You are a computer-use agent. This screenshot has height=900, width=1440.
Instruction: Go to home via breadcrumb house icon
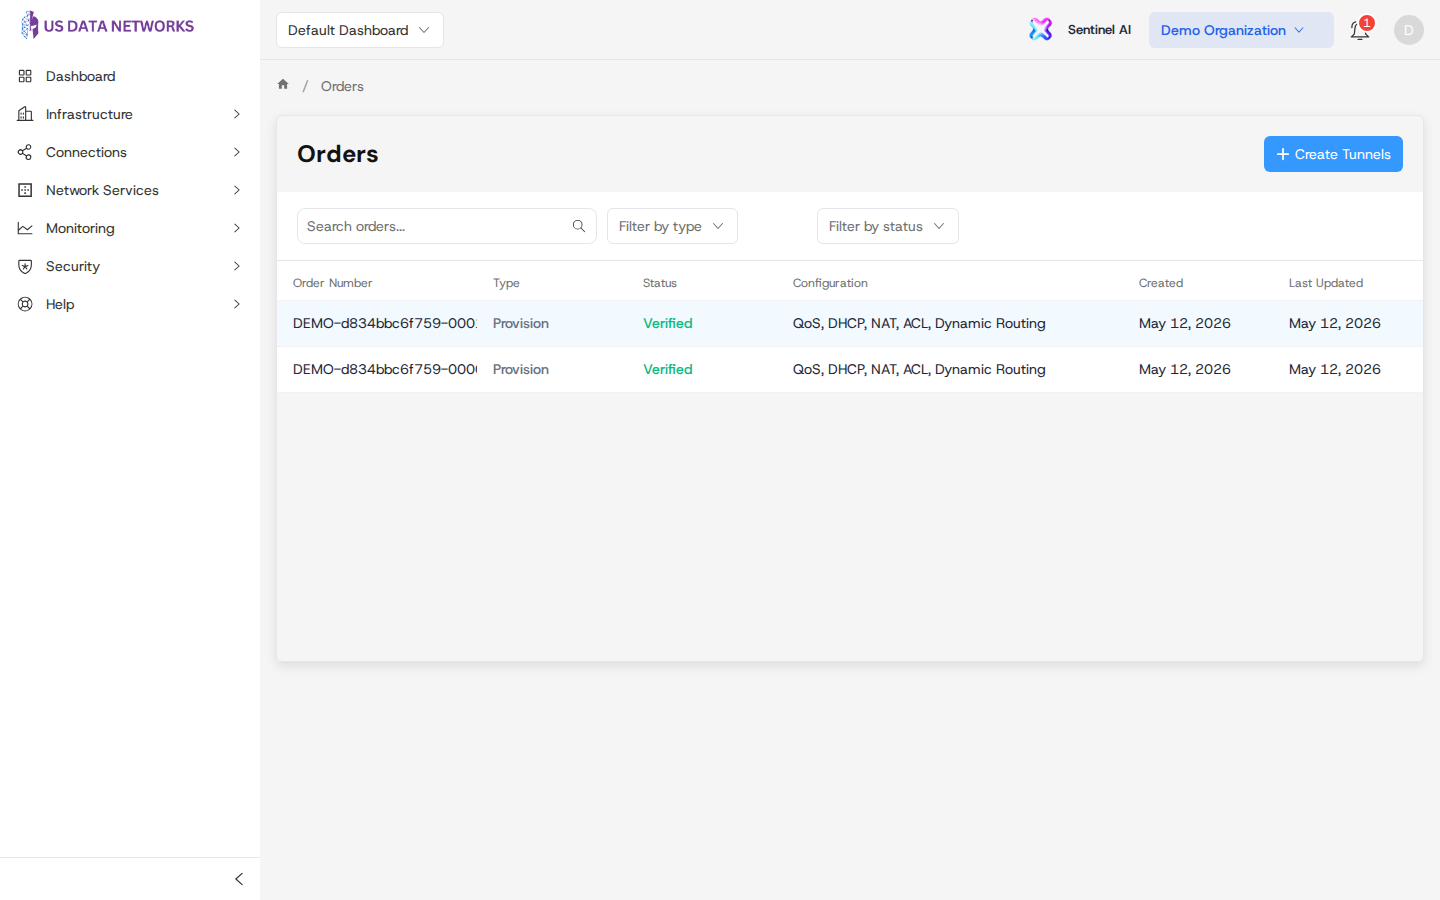pyautogui.click(x=283, y=85)
